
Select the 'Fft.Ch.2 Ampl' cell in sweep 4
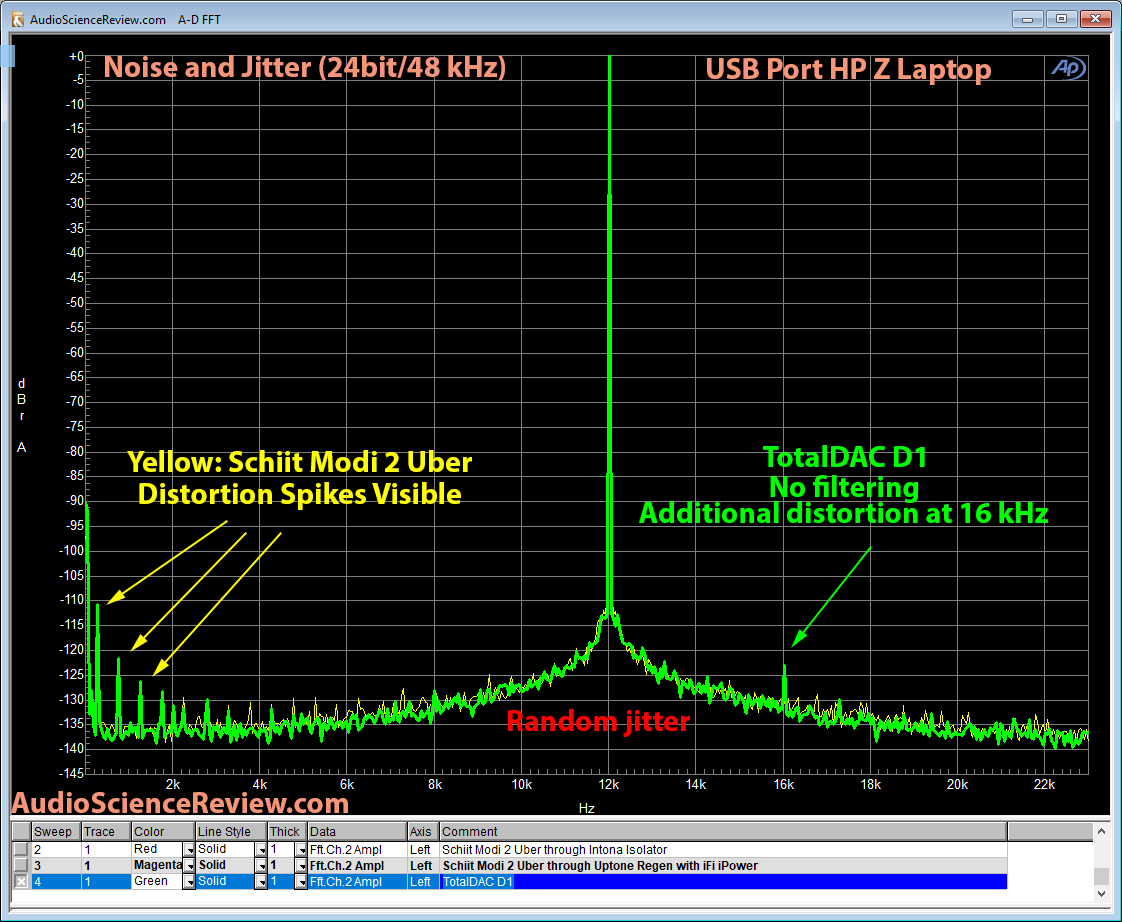[x=357, y=882]
